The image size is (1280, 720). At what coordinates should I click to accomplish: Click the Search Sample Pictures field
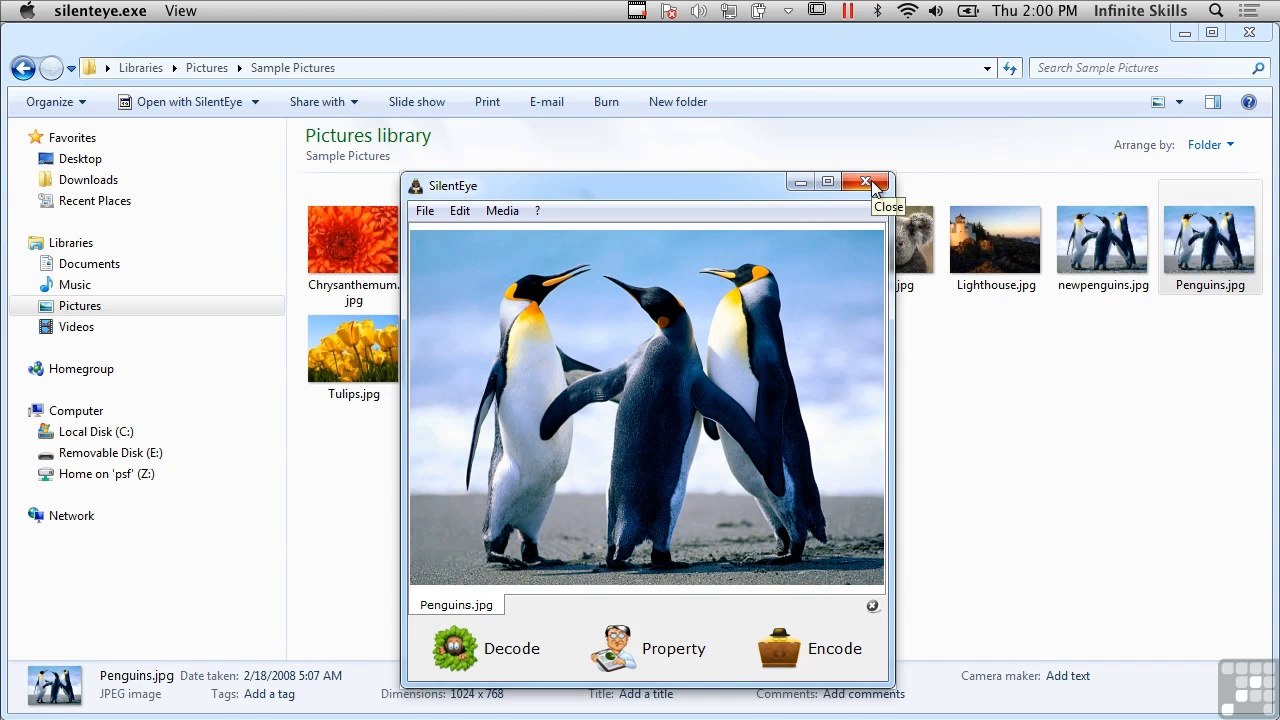point(1140,68)
